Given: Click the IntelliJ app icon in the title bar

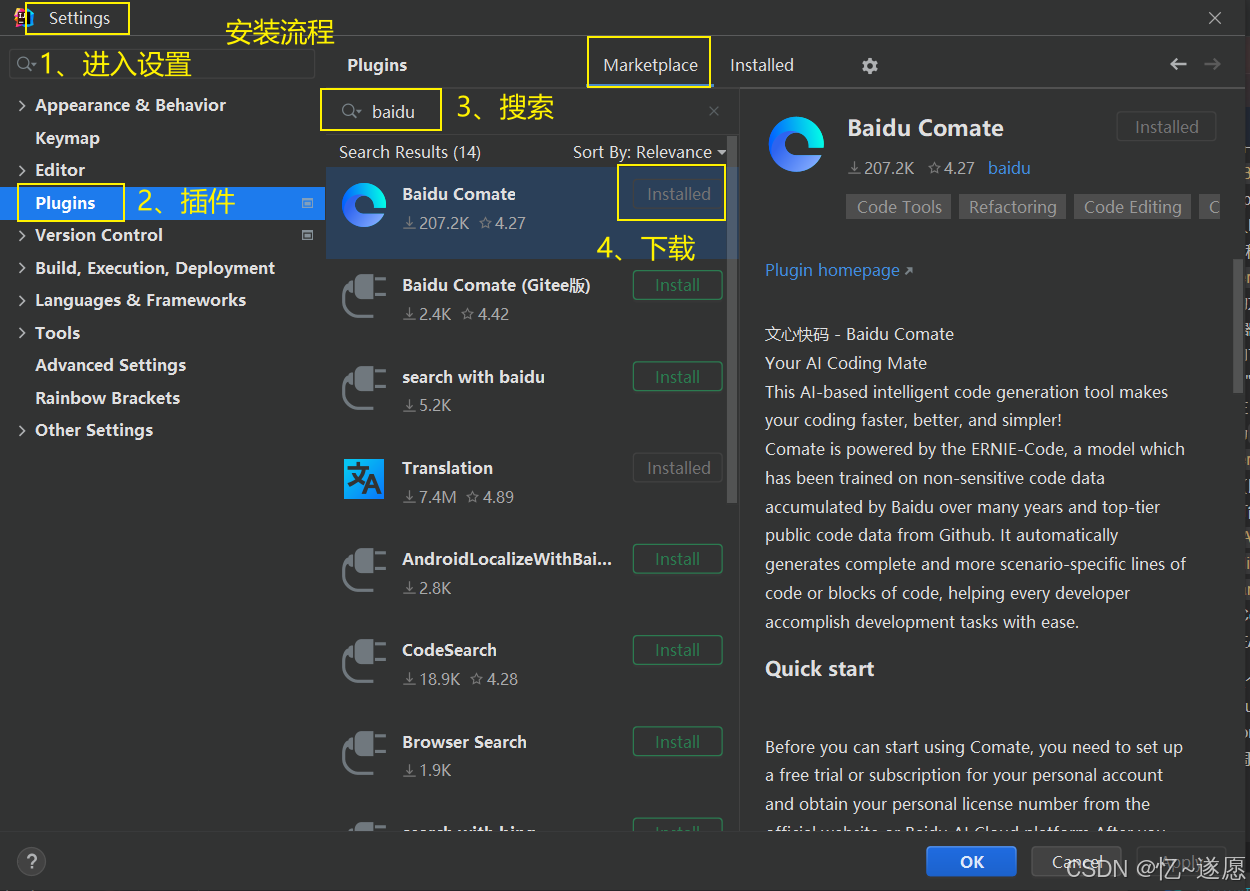Looking at the screenshot, I should (22, 18).
